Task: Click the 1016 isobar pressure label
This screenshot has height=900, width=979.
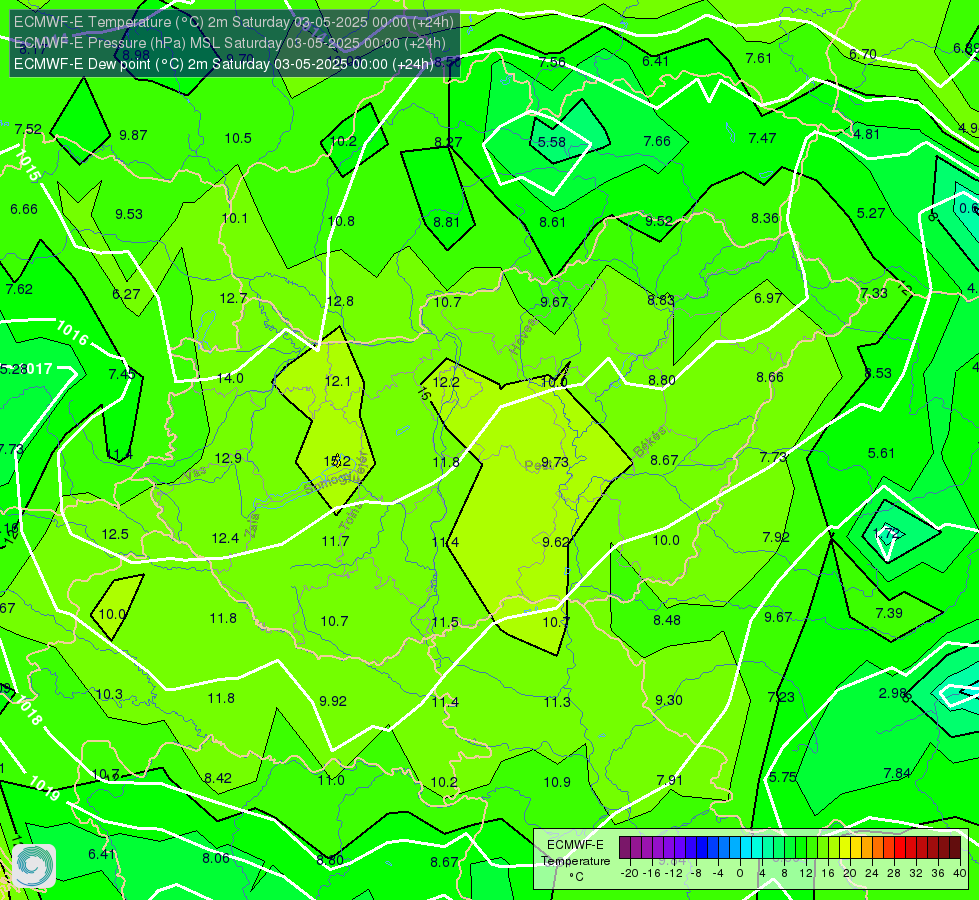Action: coord(72,332)
